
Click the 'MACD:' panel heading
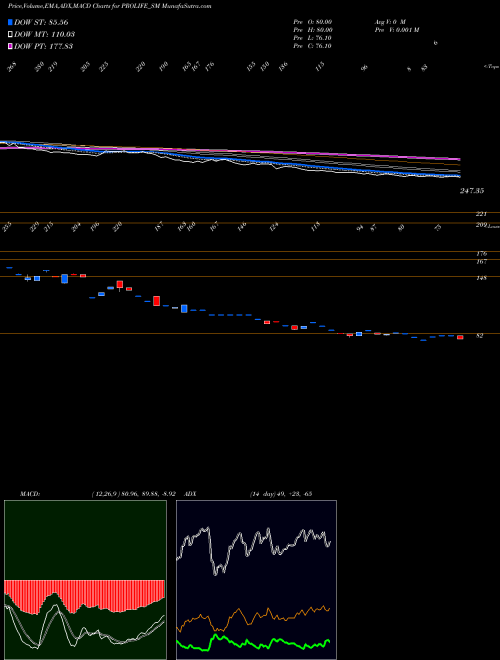click(x=30, y=494)
